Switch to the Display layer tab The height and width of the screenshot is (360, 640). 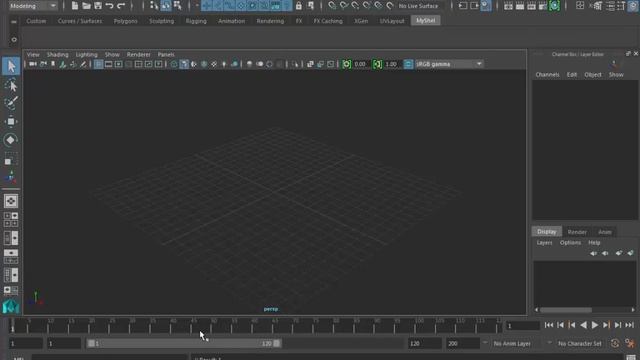point(547,231)
